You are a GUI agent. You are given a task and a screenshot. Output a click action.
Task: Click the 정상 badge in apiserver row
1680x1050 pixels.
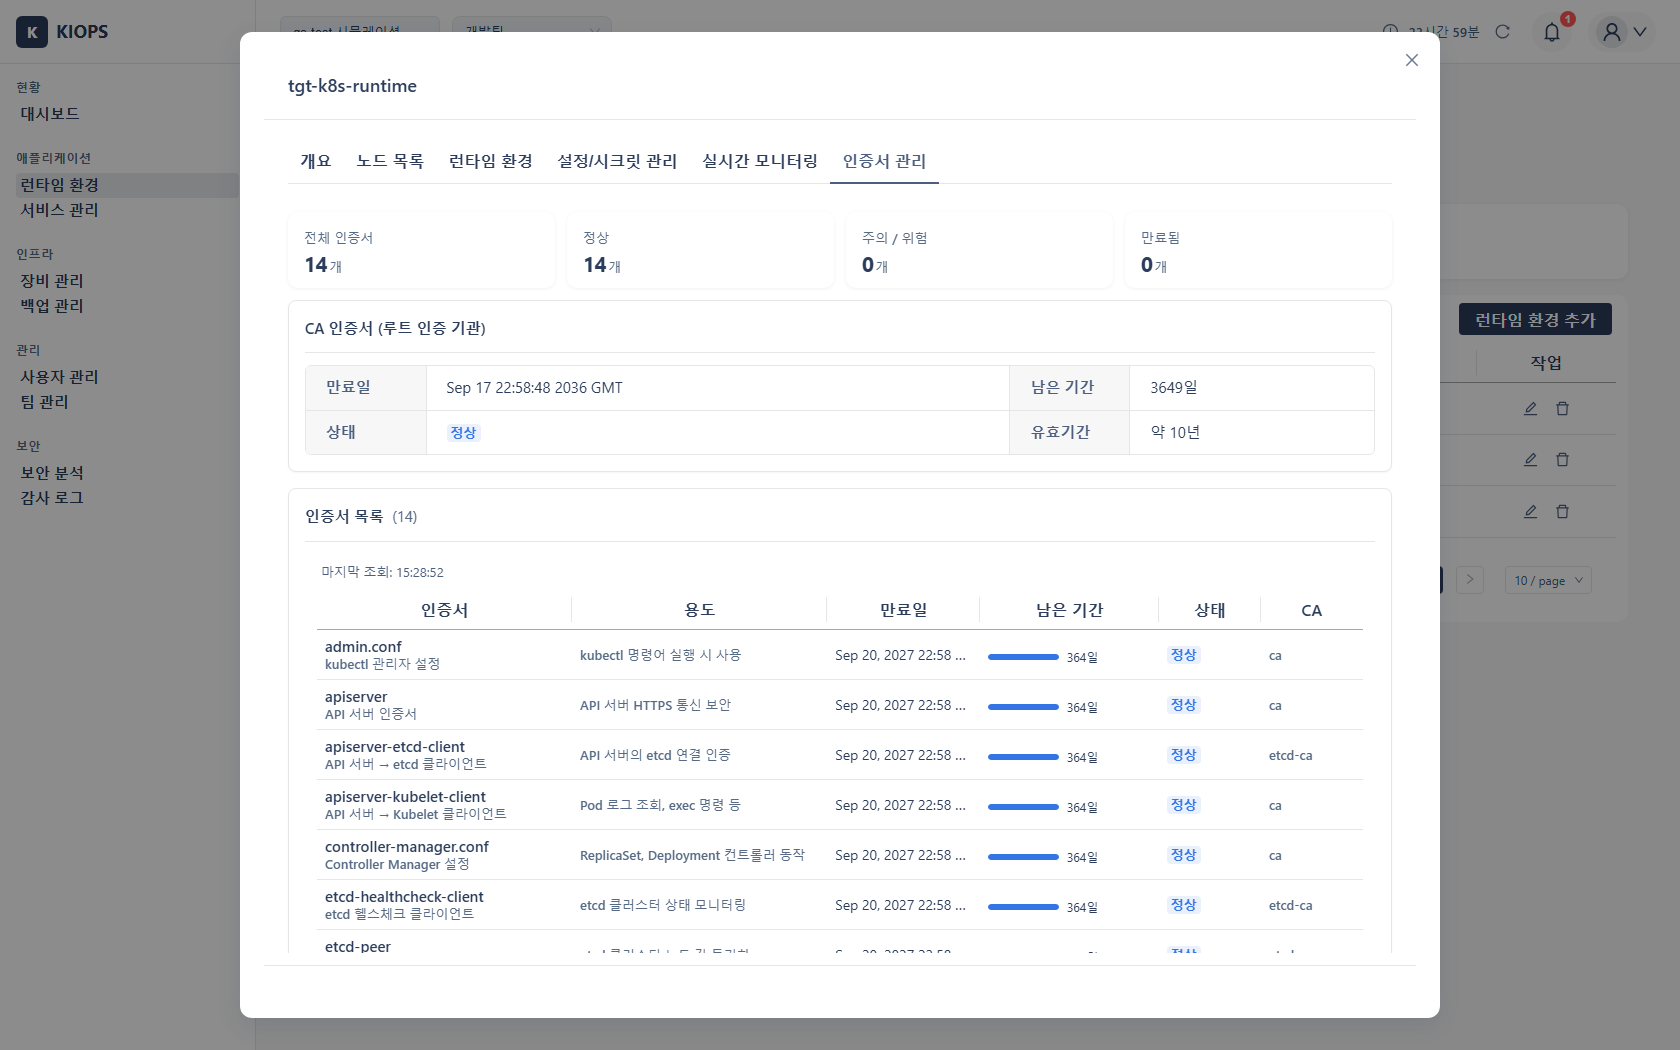1184,705
